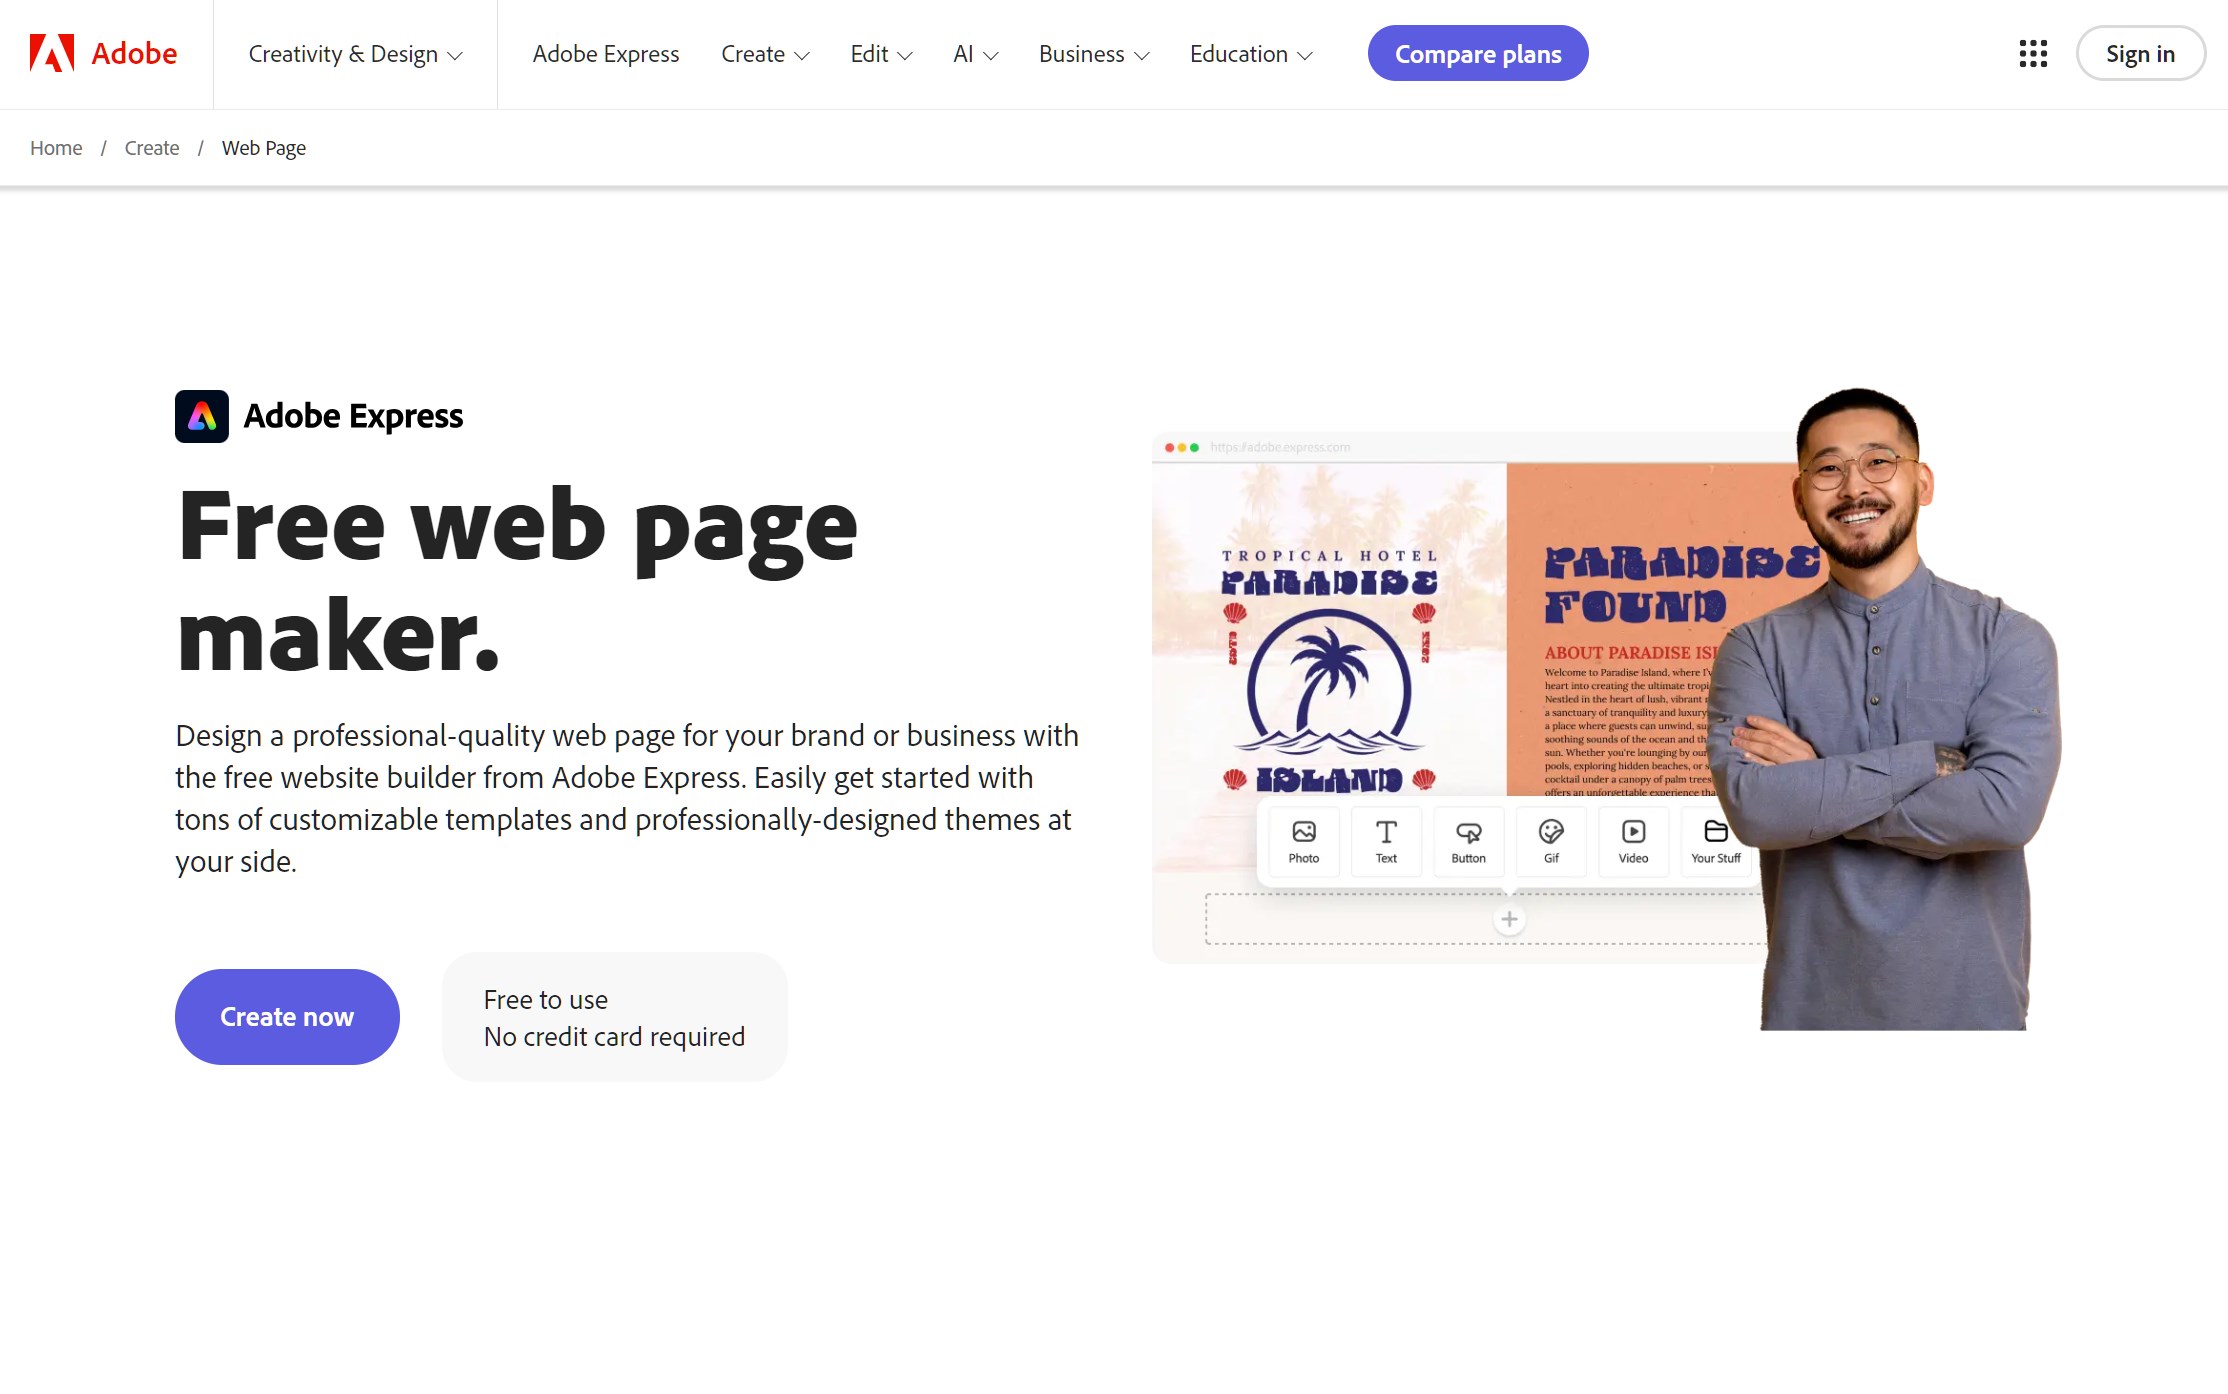This screenshot has width=2228, height=1394.
Task: Open the Education navigation menu
Action: tap(1250, 53)
